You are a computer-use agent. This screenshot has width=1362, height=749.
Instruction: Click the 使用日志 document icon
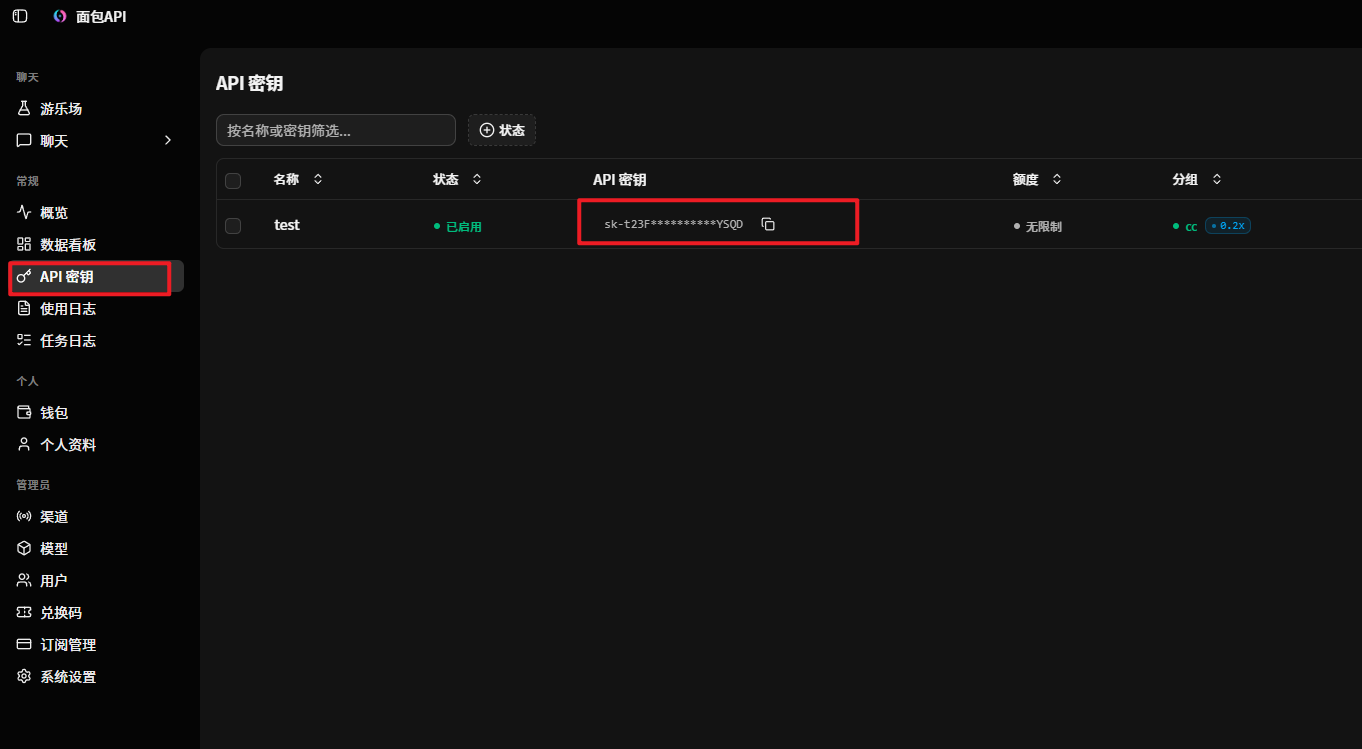pyautogui.click(x=25, y=309)
